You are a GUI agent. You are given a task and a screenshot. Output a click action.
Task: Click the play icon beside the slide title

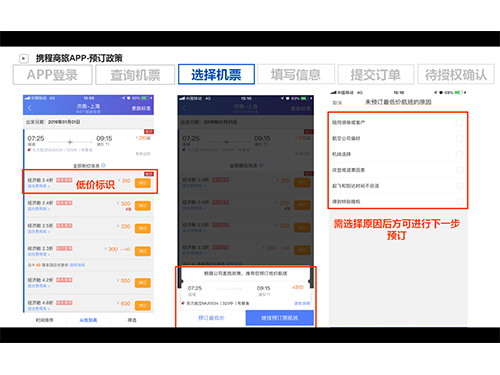(23, 59)
